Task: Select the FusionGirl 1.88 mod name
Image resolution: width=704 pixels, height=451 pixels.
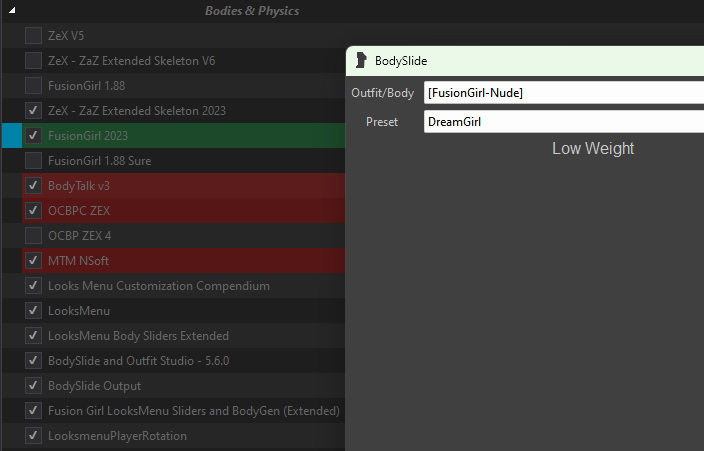Action: click(x=87, y=85)
